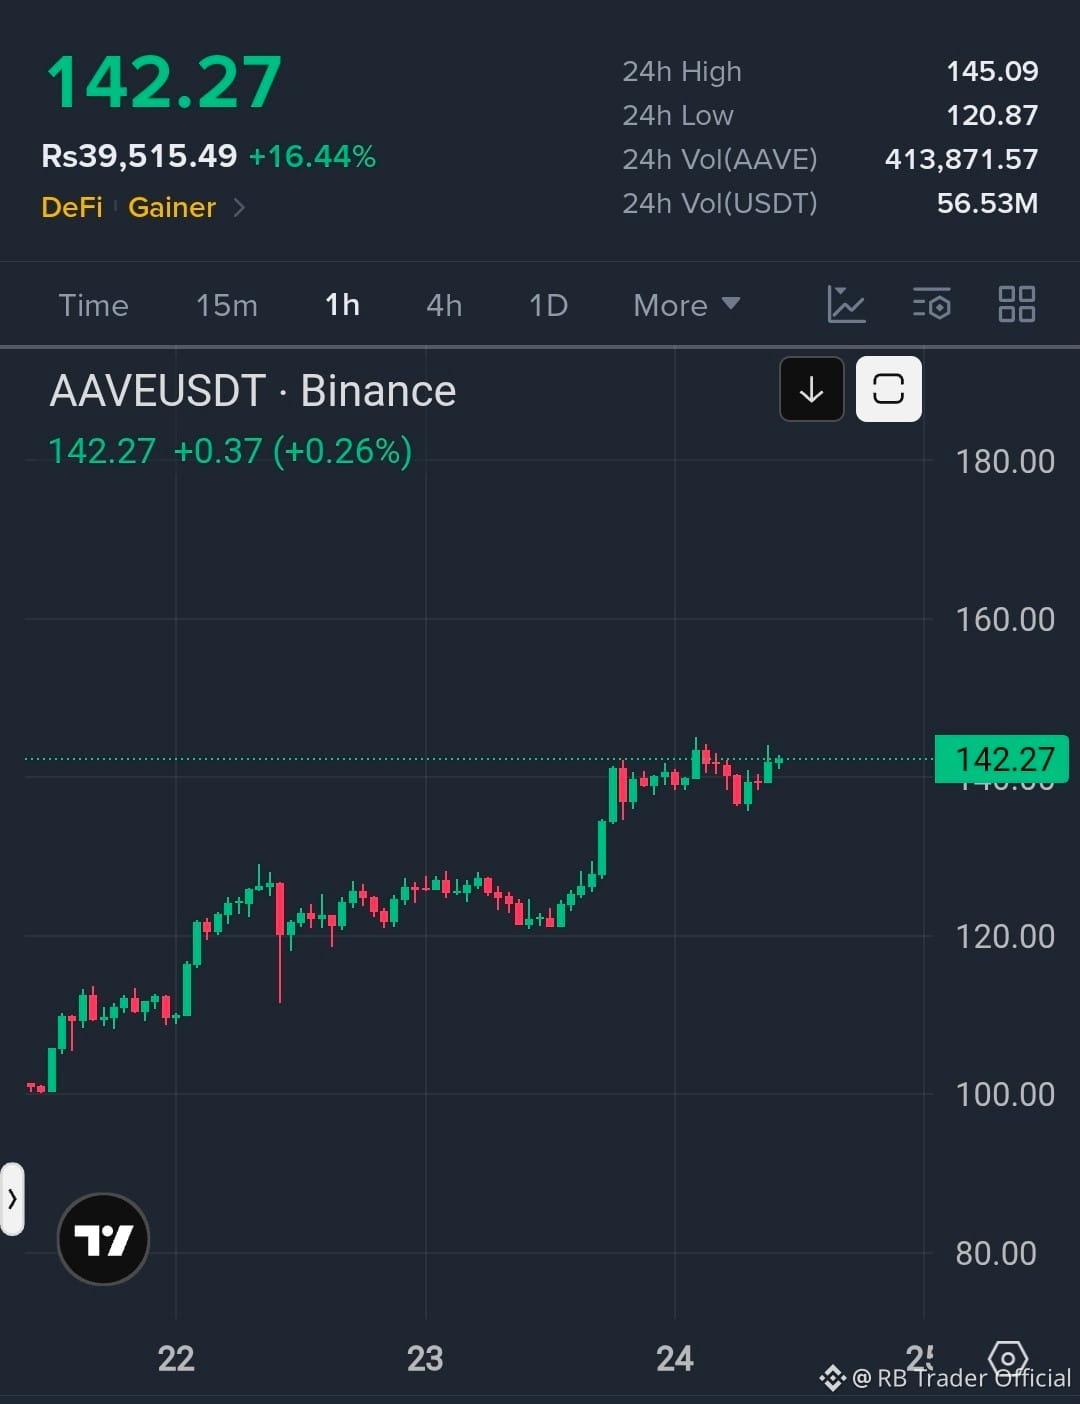Switch to the 4h interval
The width and height of the screenshot is (1080, 1404).
(x=444, y=305)
